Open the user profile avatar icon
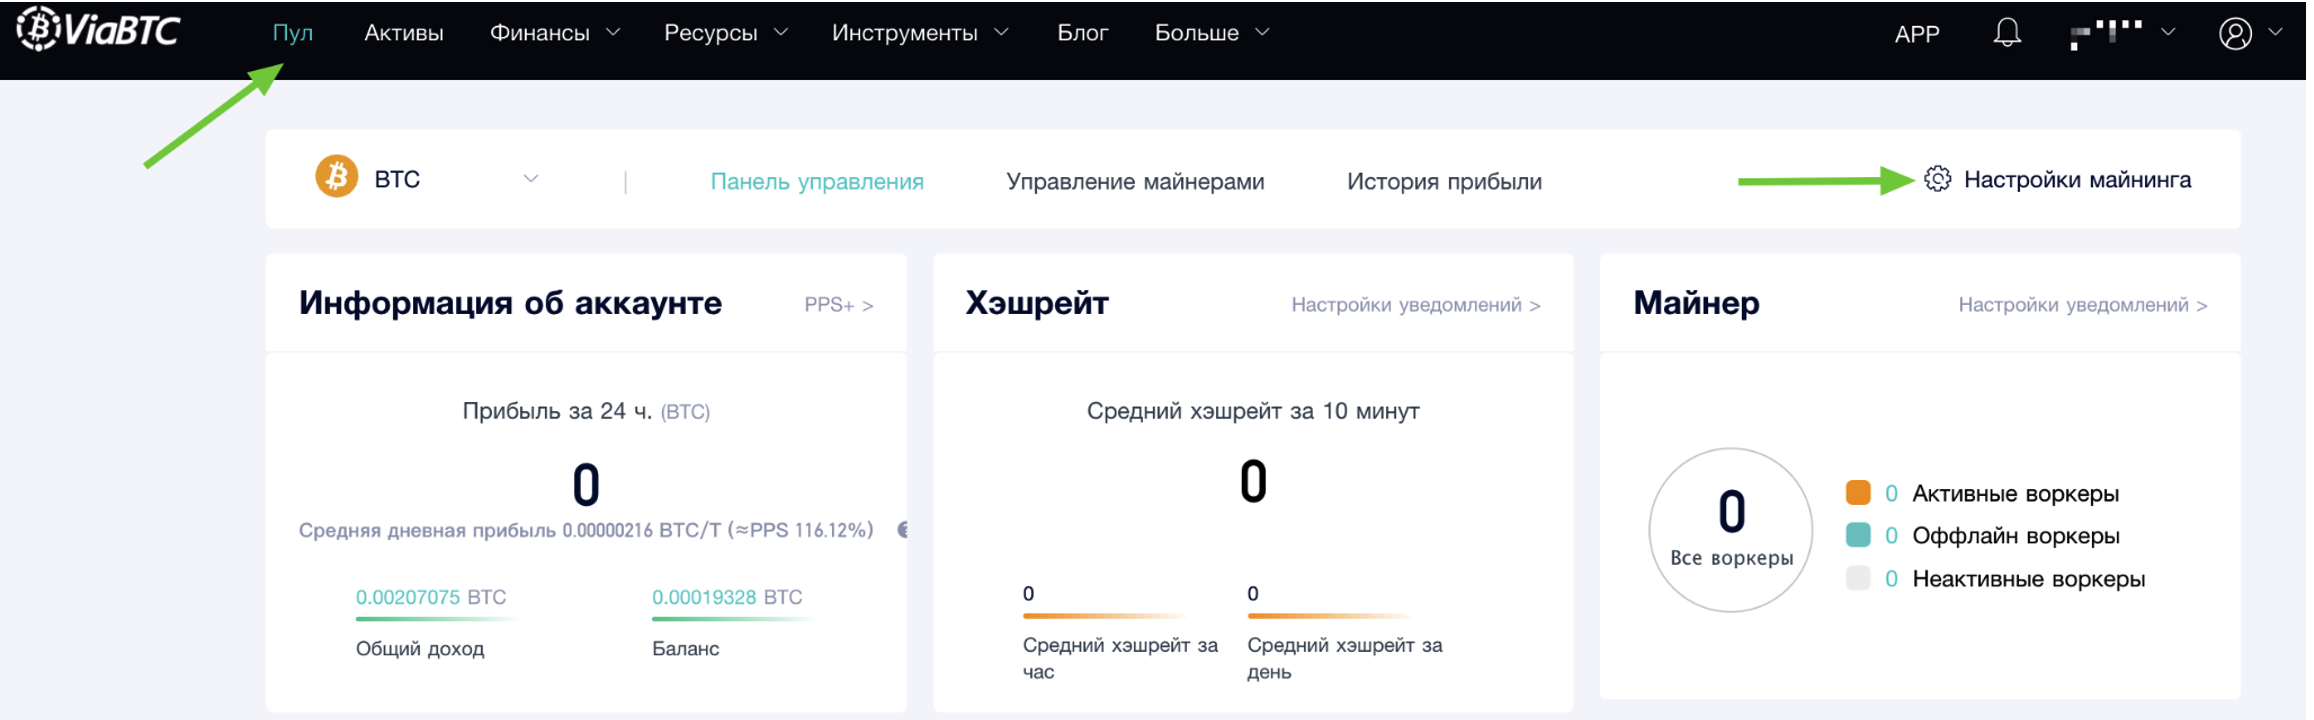Image resolution: width=2314 pixels, height=720 pixels. point(2235,33)
